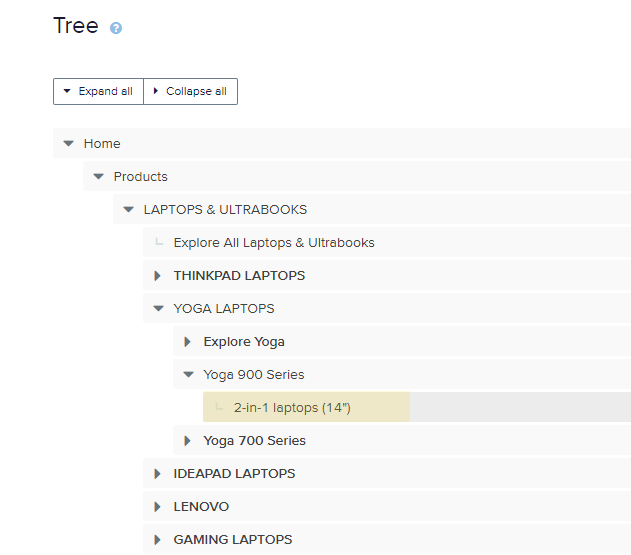Expand IDEAPAD LAPTOPS arrow
Image resolution: width=631 pixels, height=555 pixels.
[x=157, y=474]
